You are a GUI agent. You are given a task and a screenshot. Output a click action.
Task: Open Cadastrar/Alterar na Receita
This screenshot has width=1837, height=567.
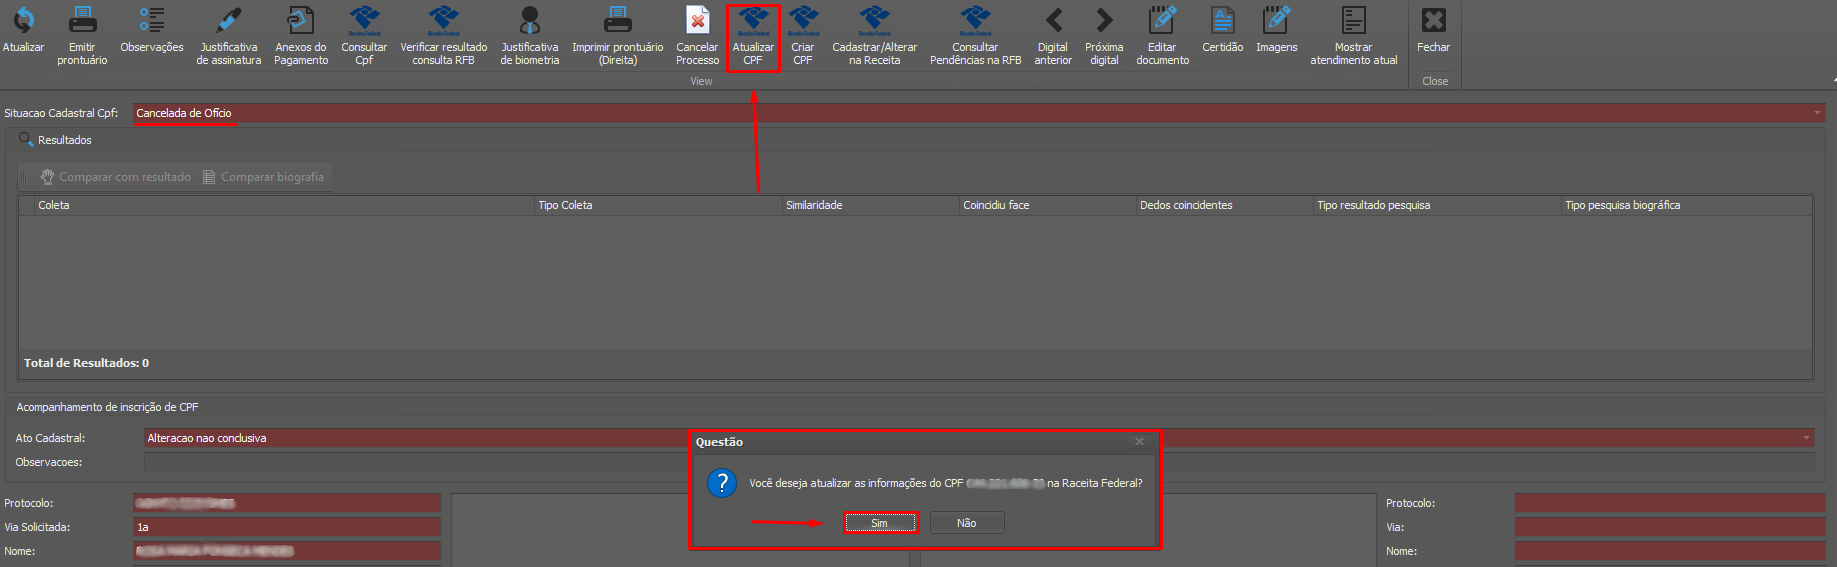pos(875,35)
